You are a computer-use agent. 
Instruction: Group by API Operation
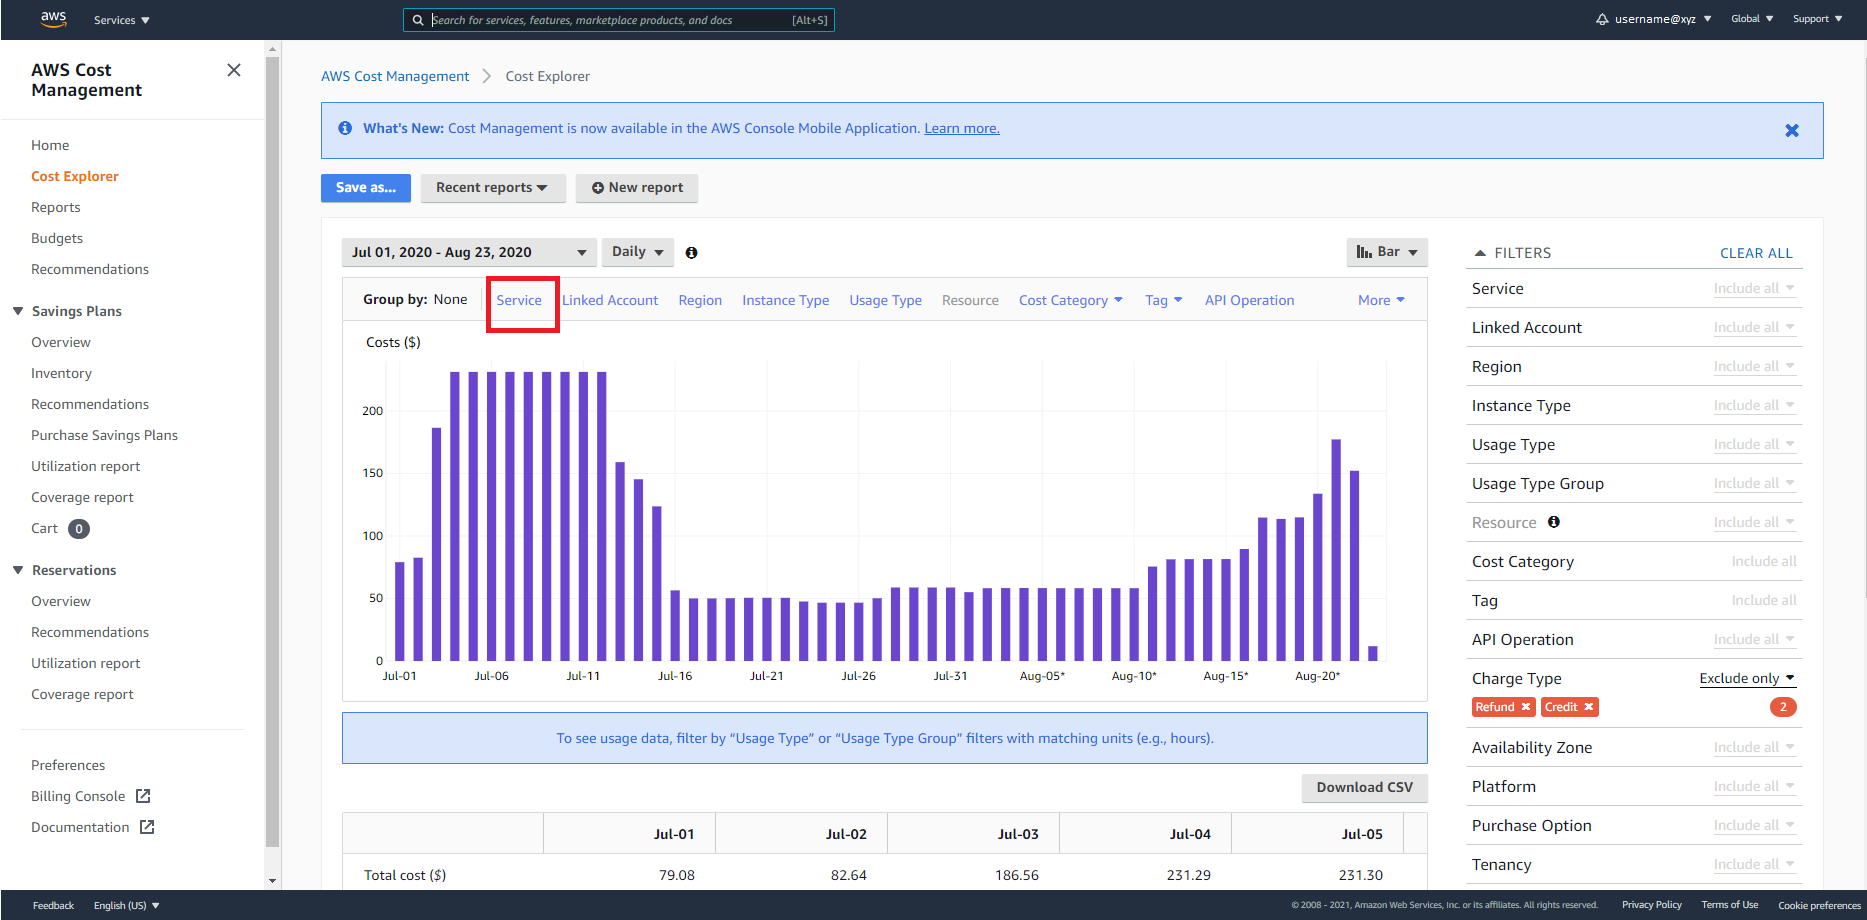(1249, 300)
